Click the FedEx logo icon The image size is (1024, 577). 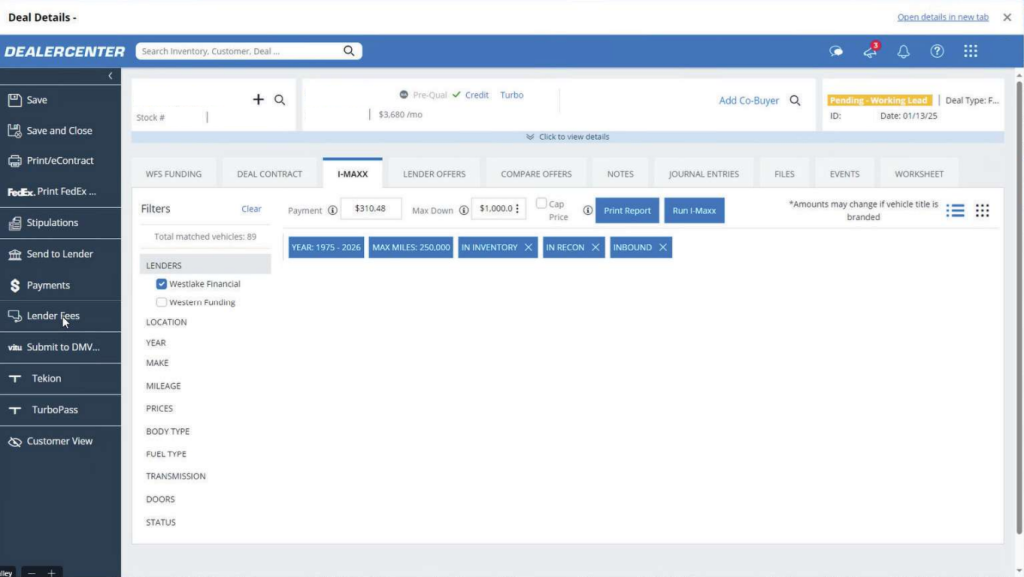tap(20, 192)
